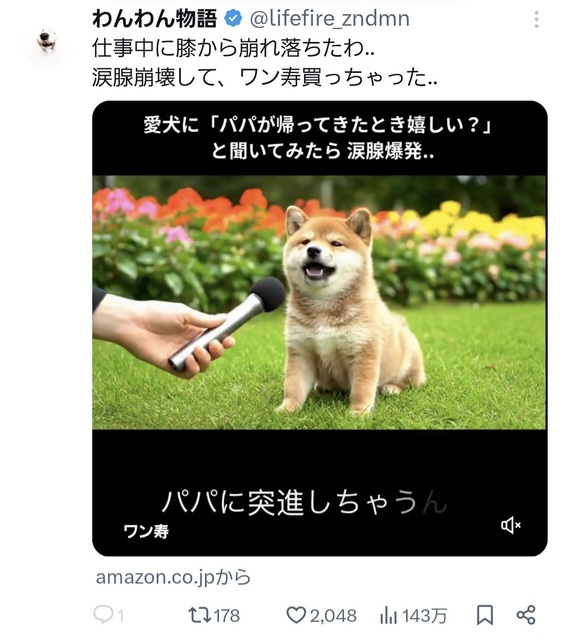Viewport: 566px width, 640px height.
Task: Open the three-dot more options menu
Action: [536, 19]
